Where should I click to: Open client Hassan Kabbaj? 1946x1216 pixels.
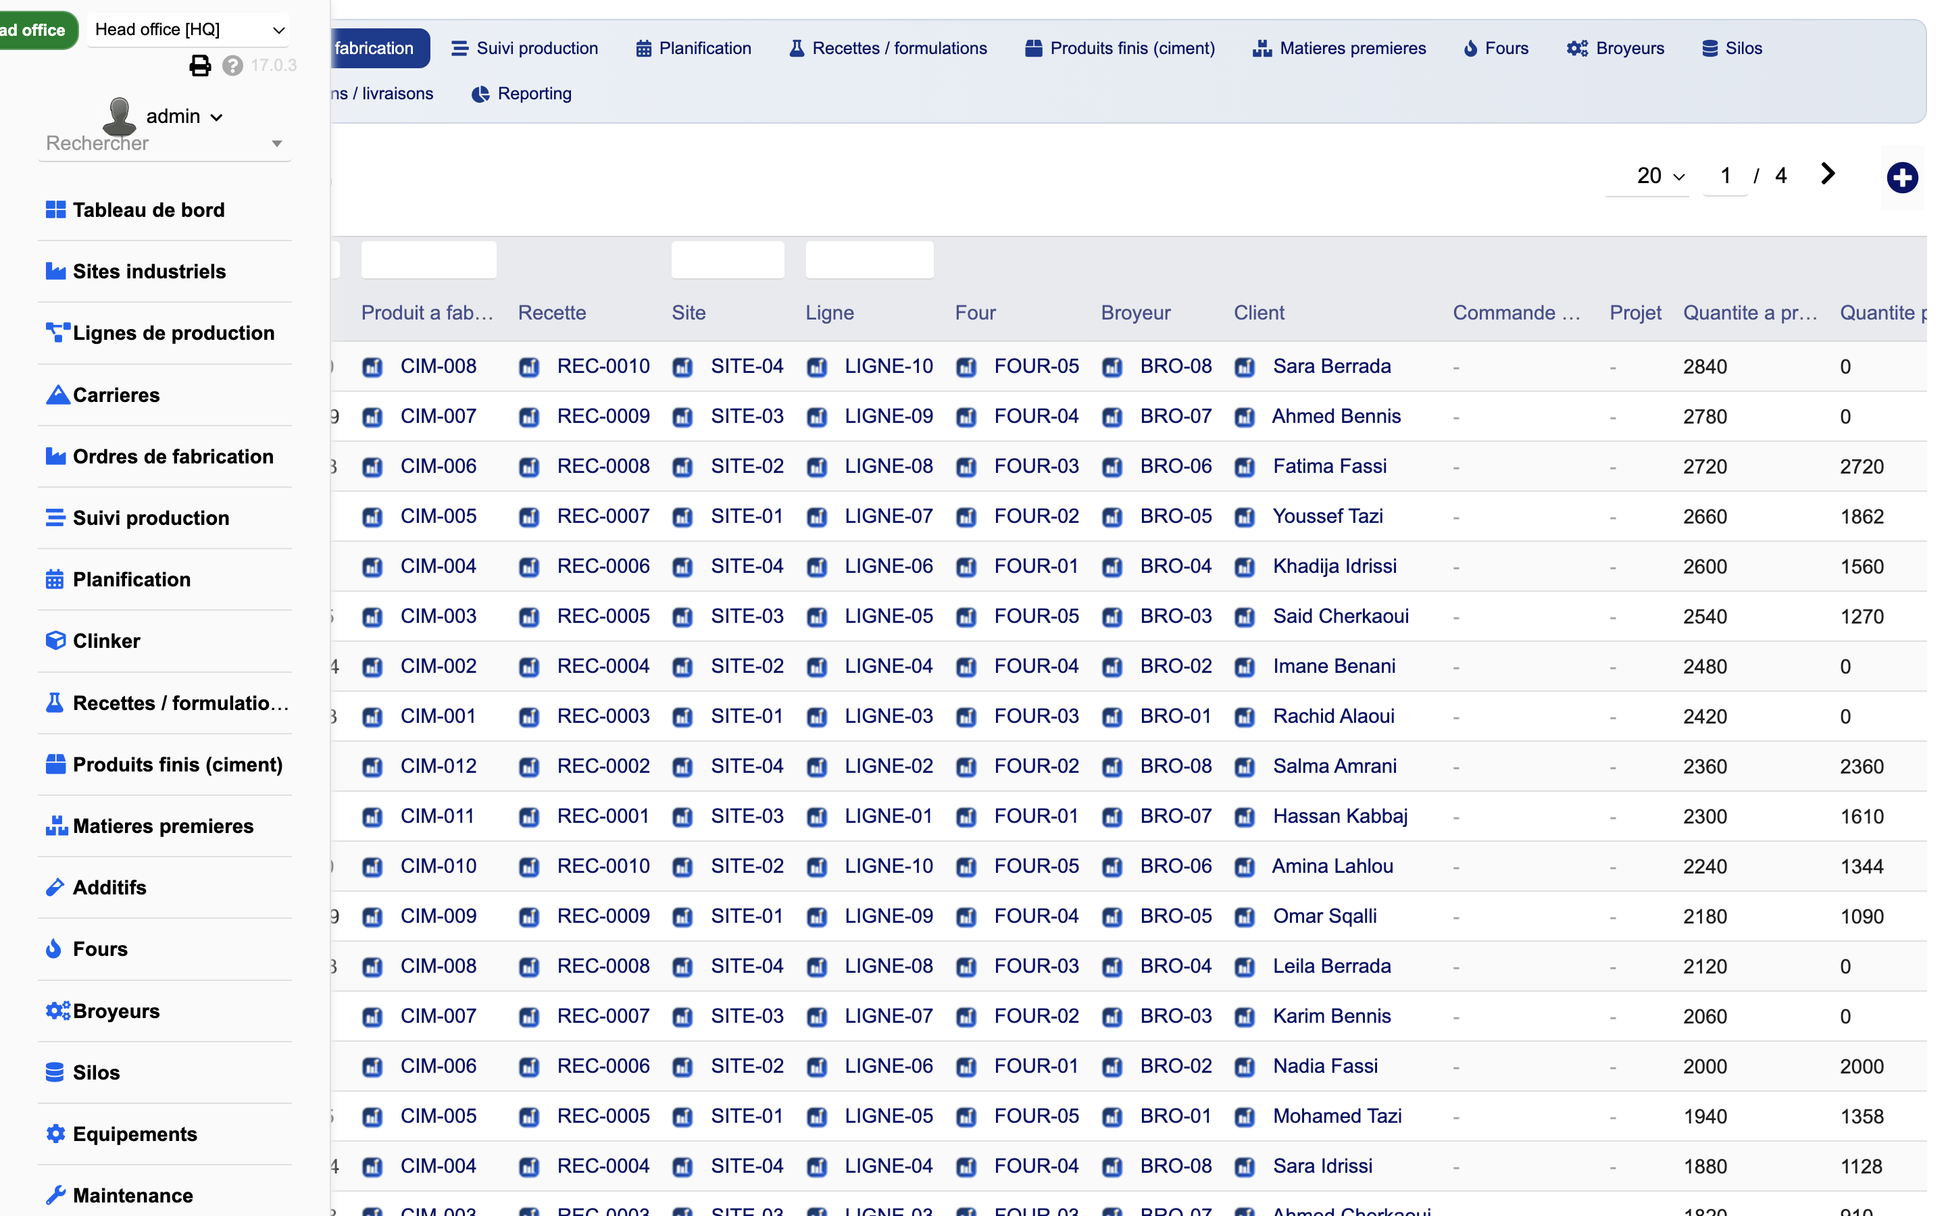(1340, 816)
